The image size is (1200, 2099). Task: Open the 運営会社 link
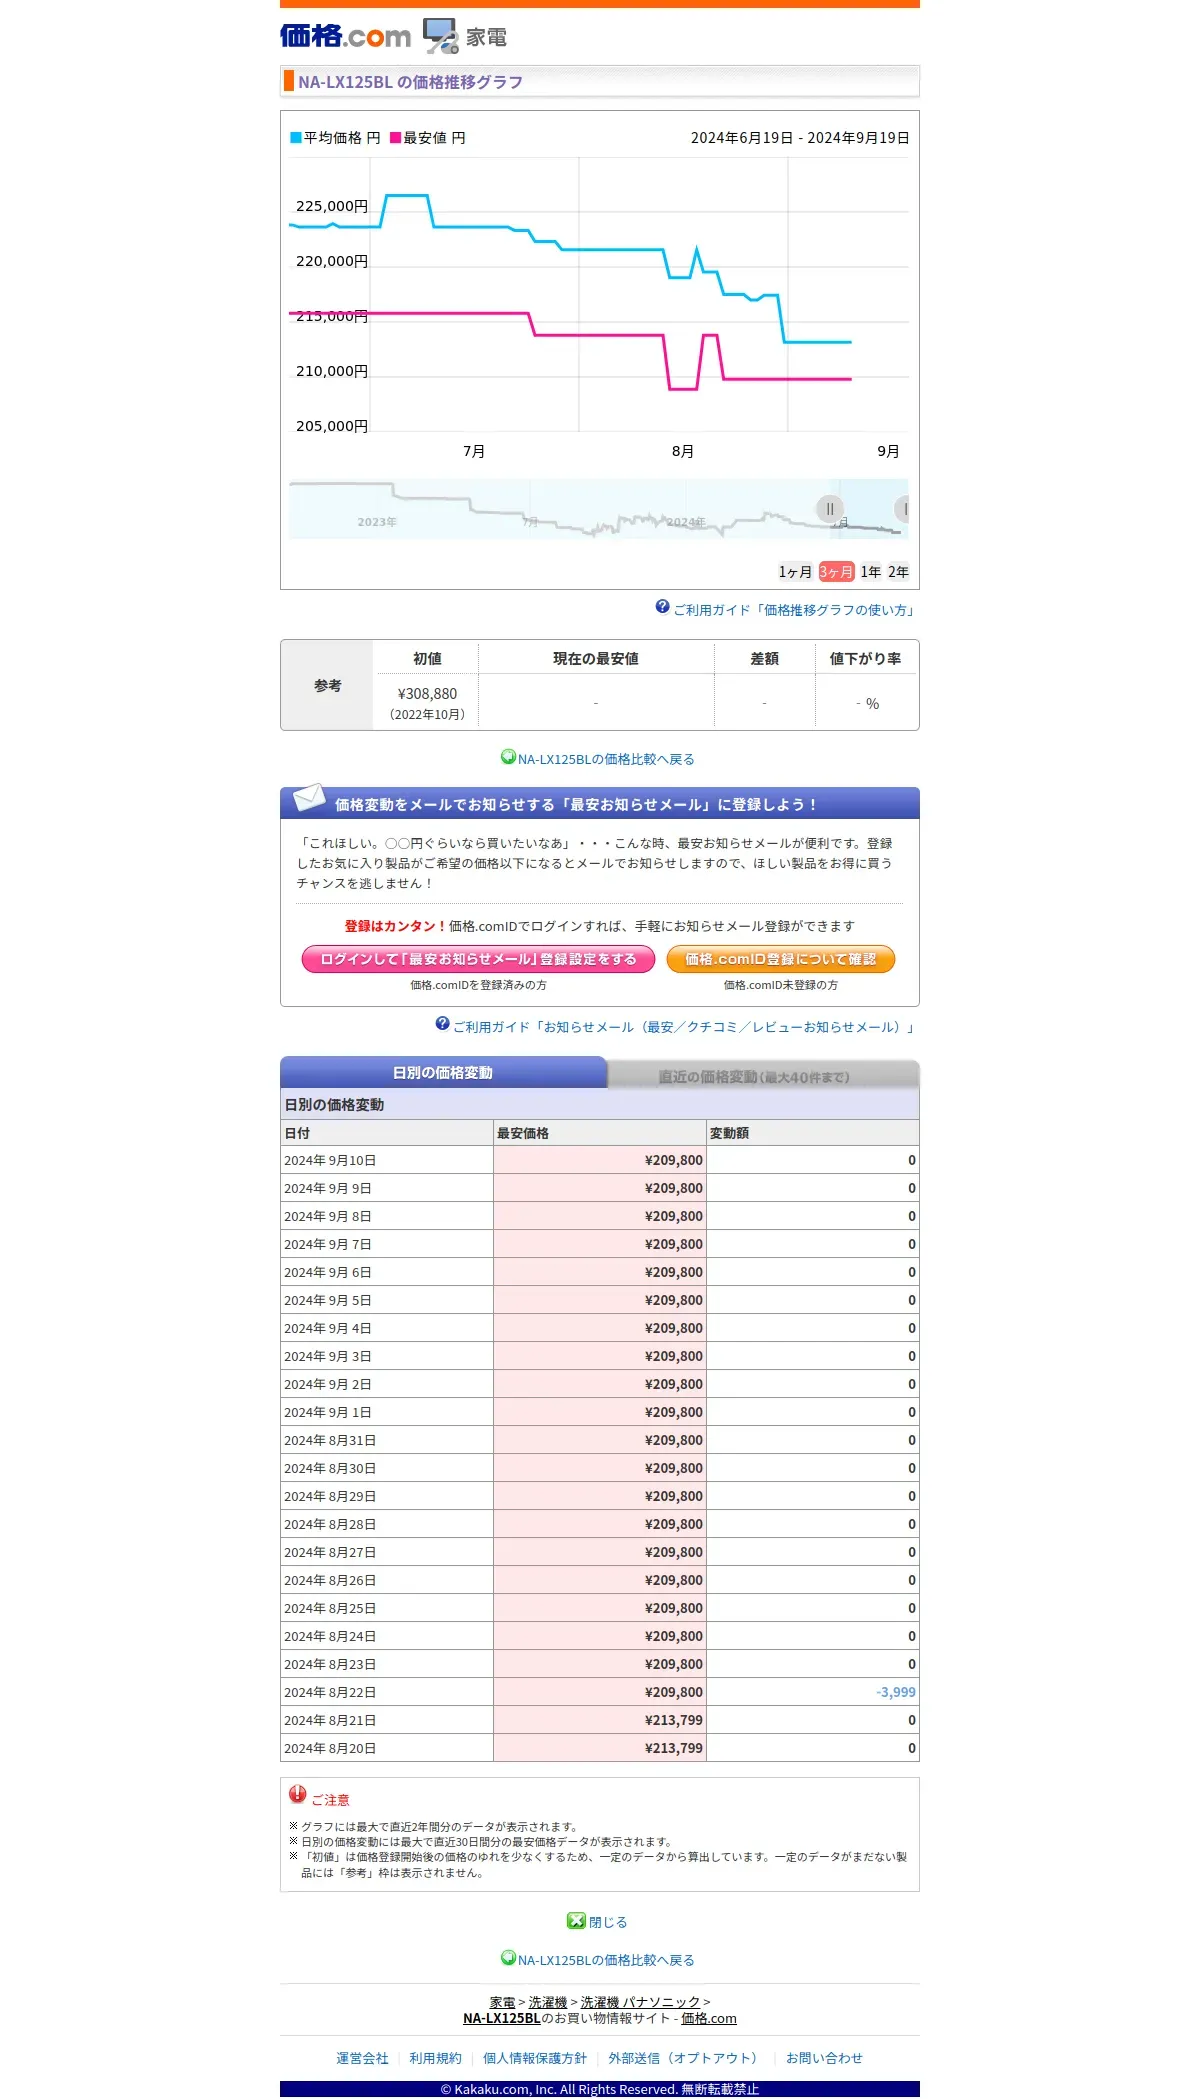click(x=362, y=2058)
